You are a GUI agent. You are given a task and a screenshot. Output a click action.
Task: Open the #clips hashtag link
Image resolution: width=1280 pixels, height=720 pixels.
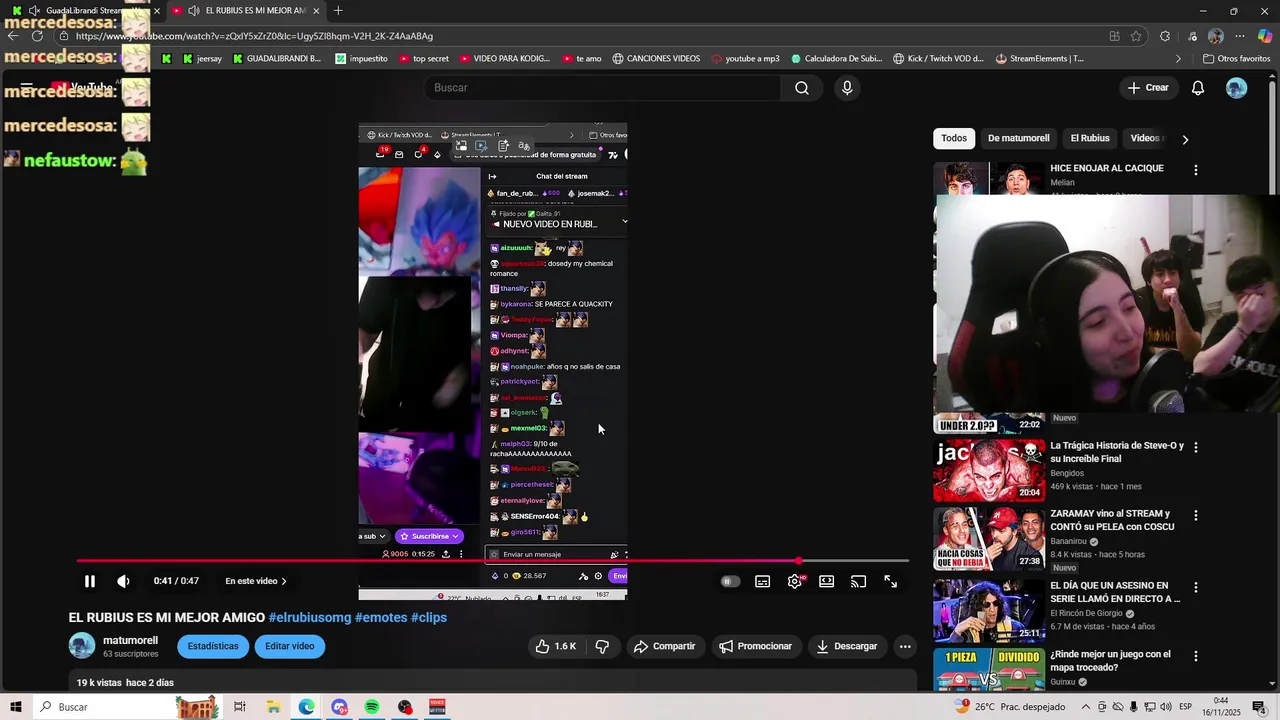(429, 617)
